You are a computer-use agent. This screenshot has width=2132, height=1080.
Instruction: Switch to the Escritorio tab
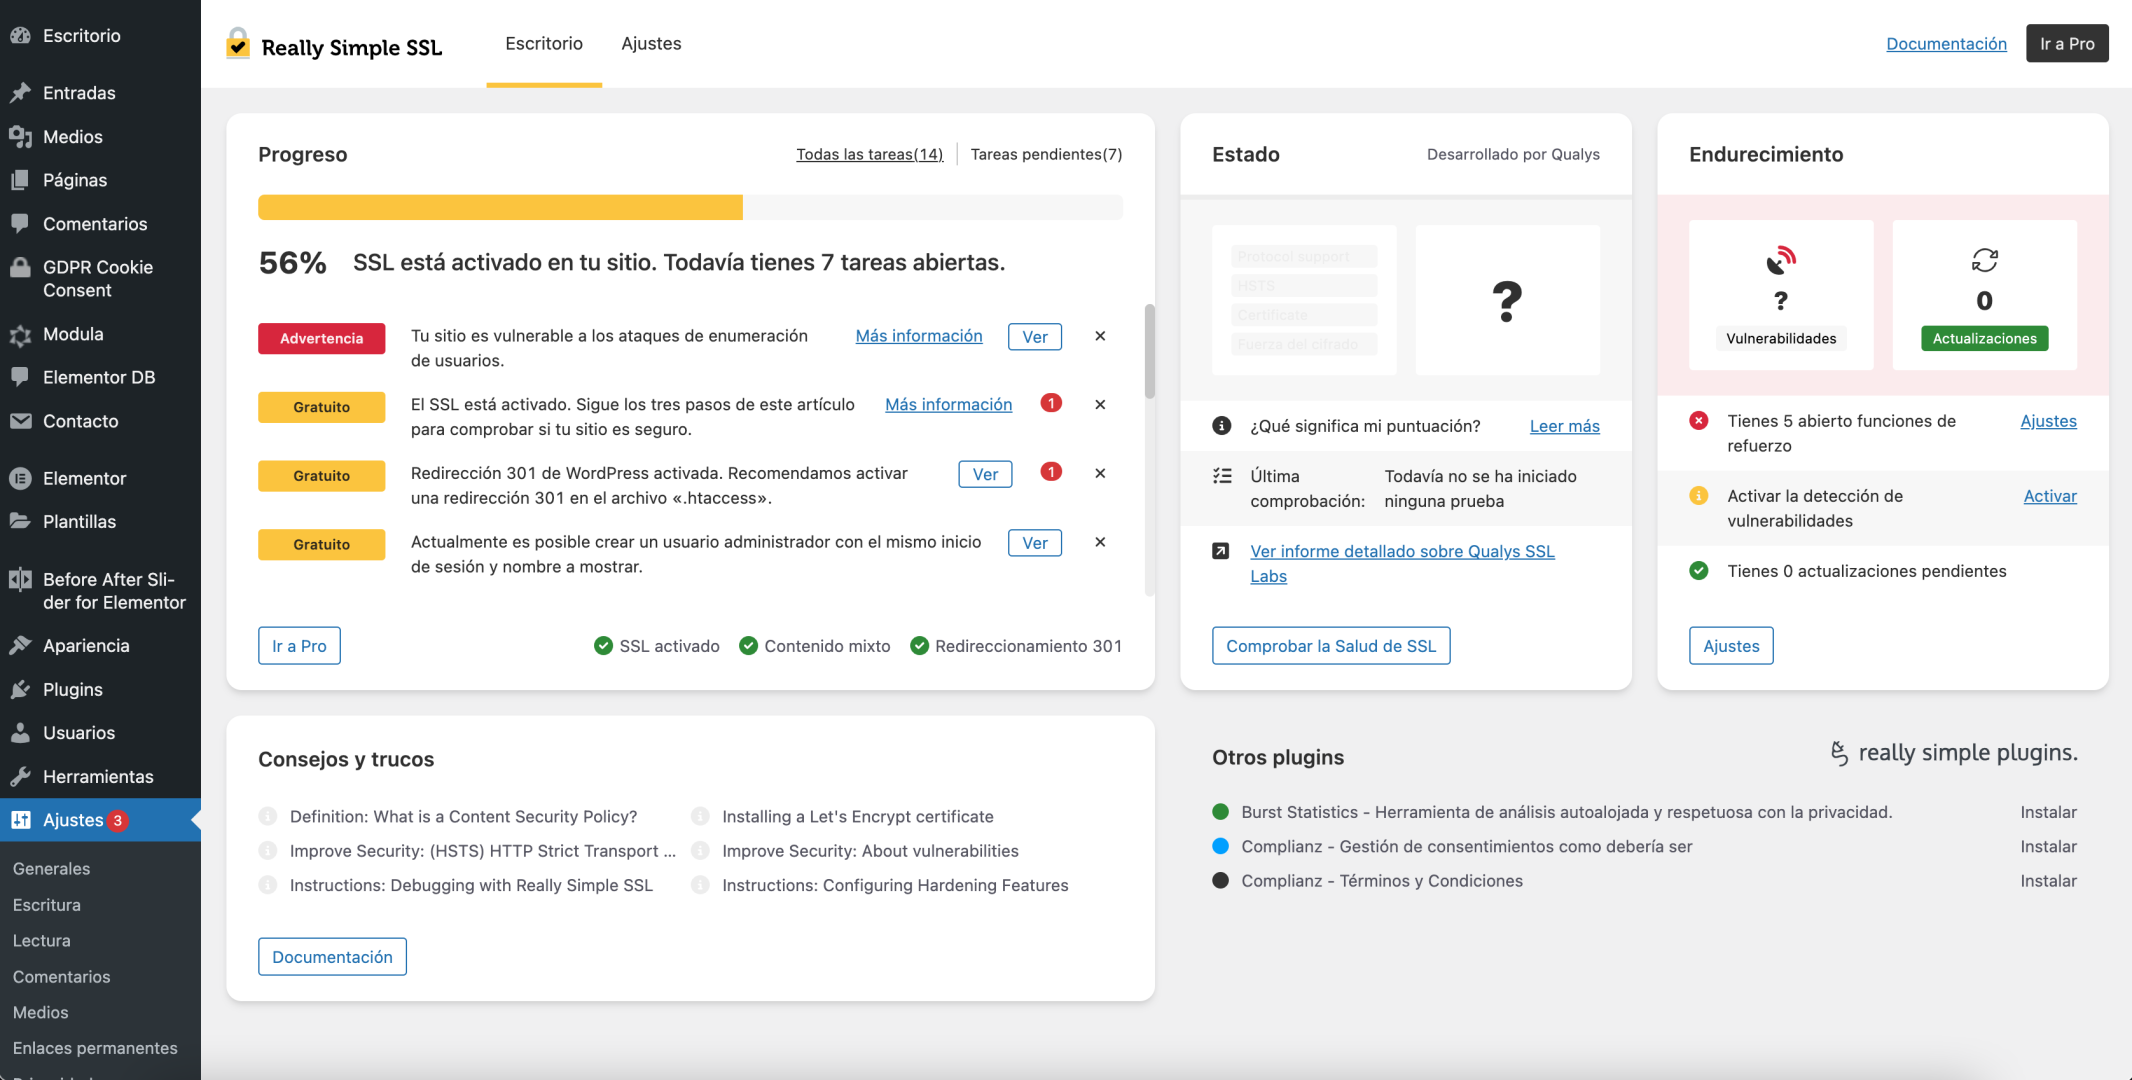(x=544, y=43)
